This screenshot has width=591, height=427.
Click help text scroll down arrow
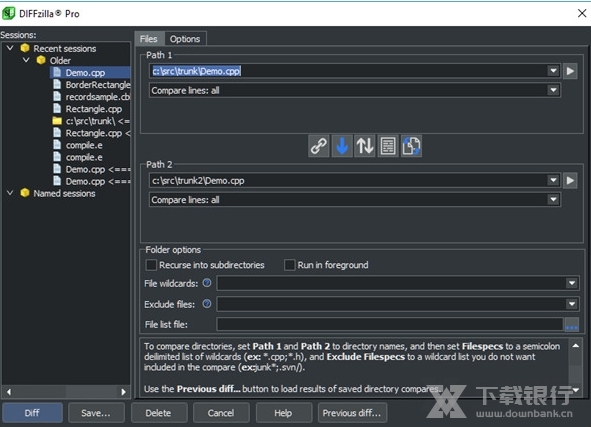tap(576, 390)
